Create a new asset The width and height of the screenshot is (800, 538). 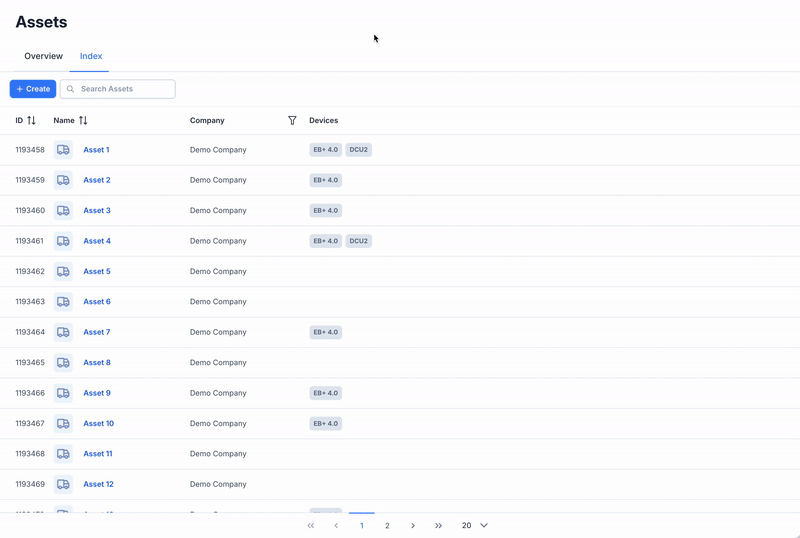tap(33, 89)
